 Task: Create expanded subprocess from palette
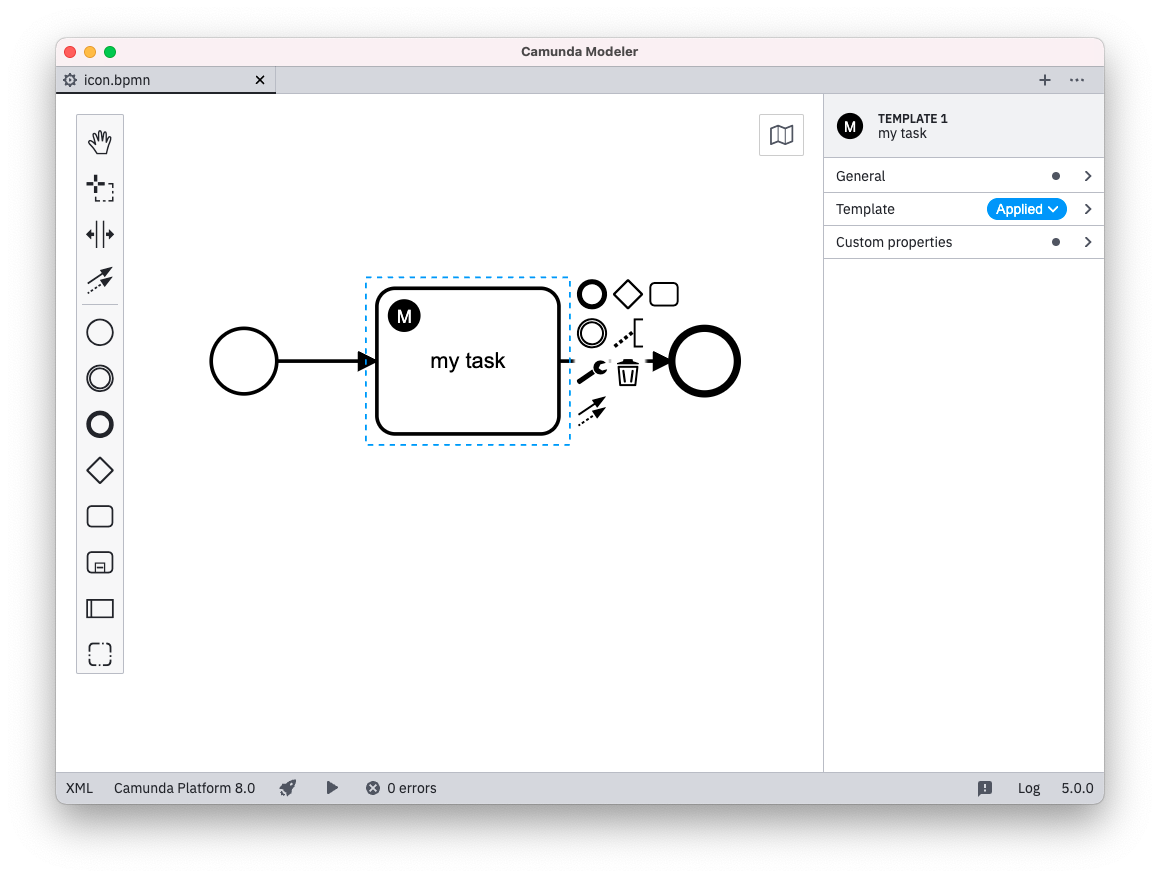[100, 563]
